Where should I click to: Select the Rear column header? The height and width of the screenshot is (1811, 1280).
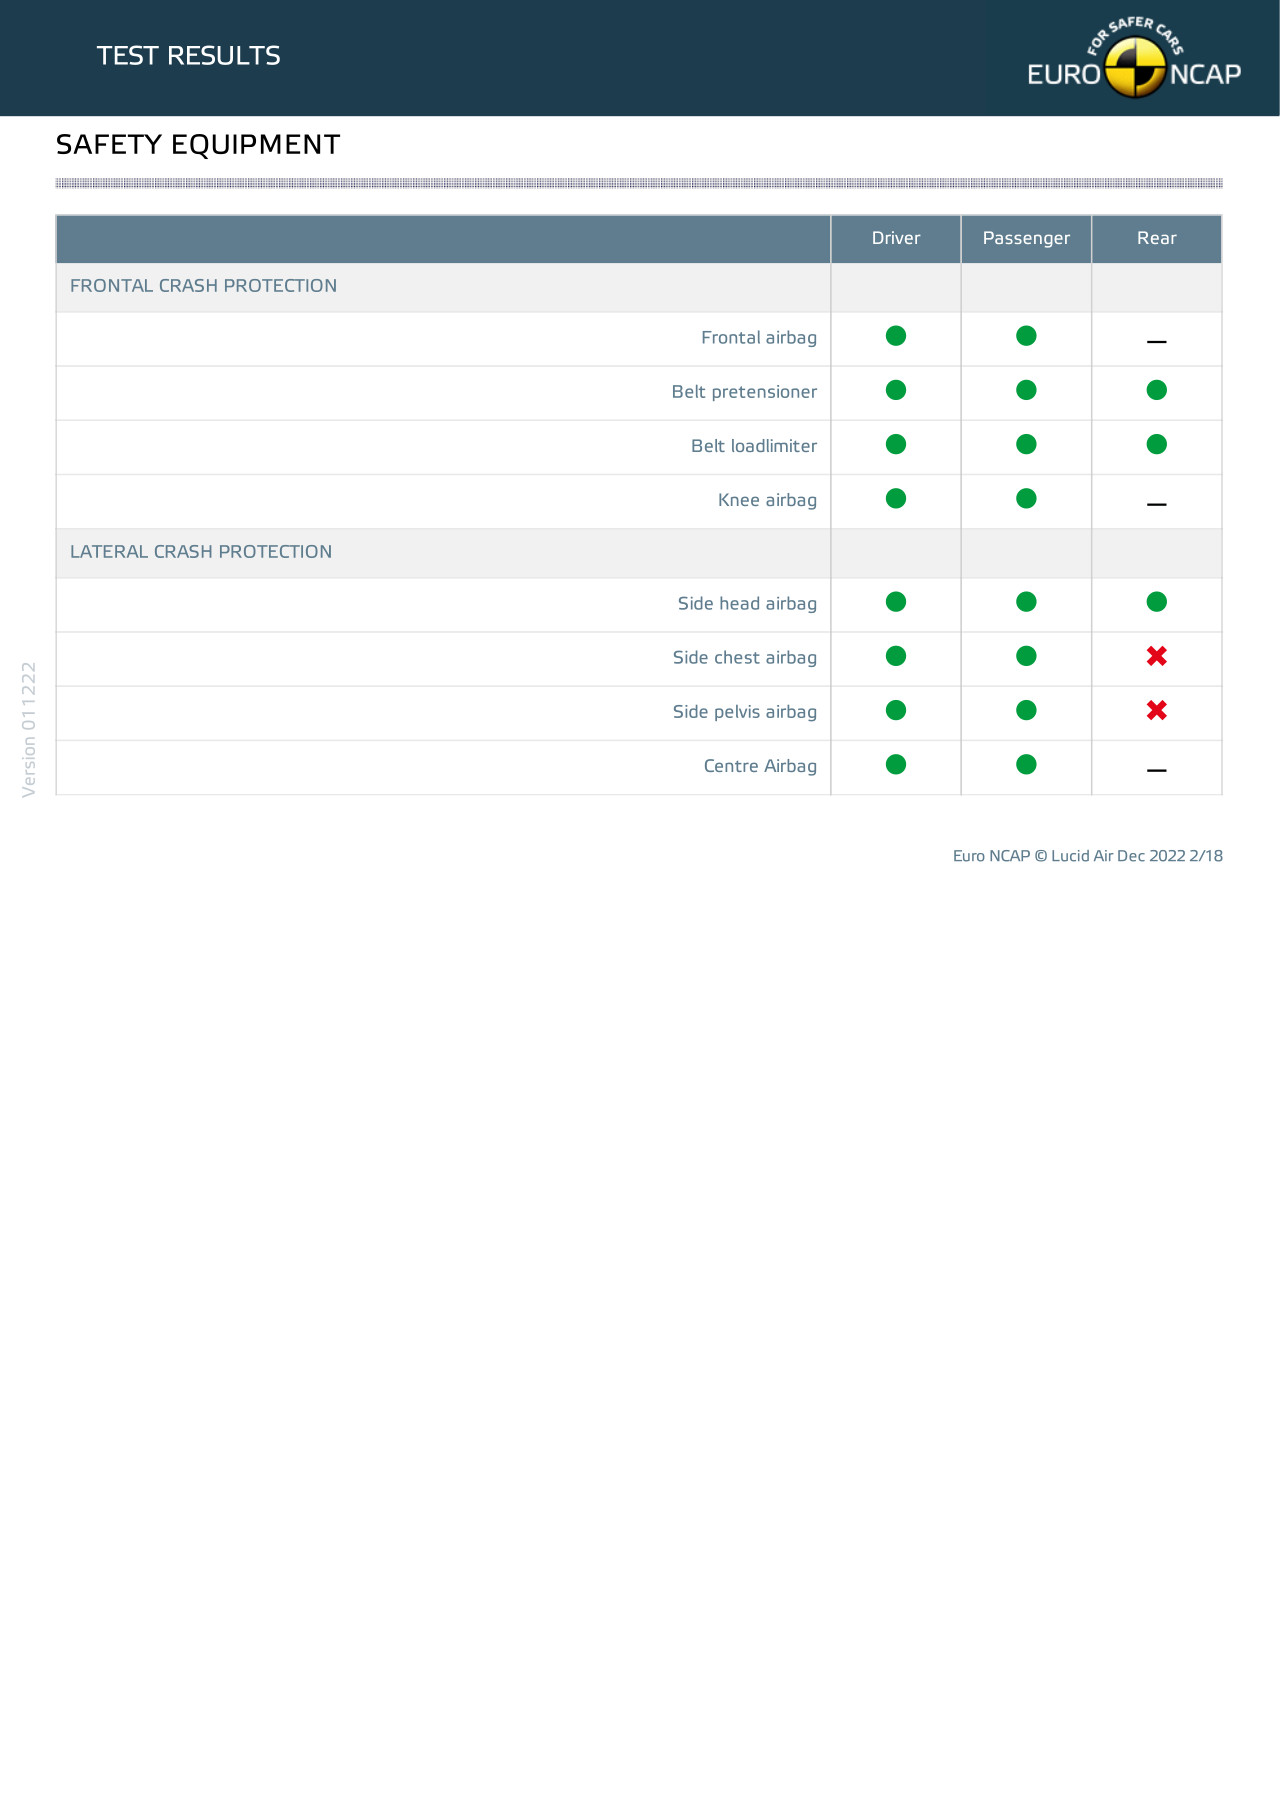coord(1157,239)
